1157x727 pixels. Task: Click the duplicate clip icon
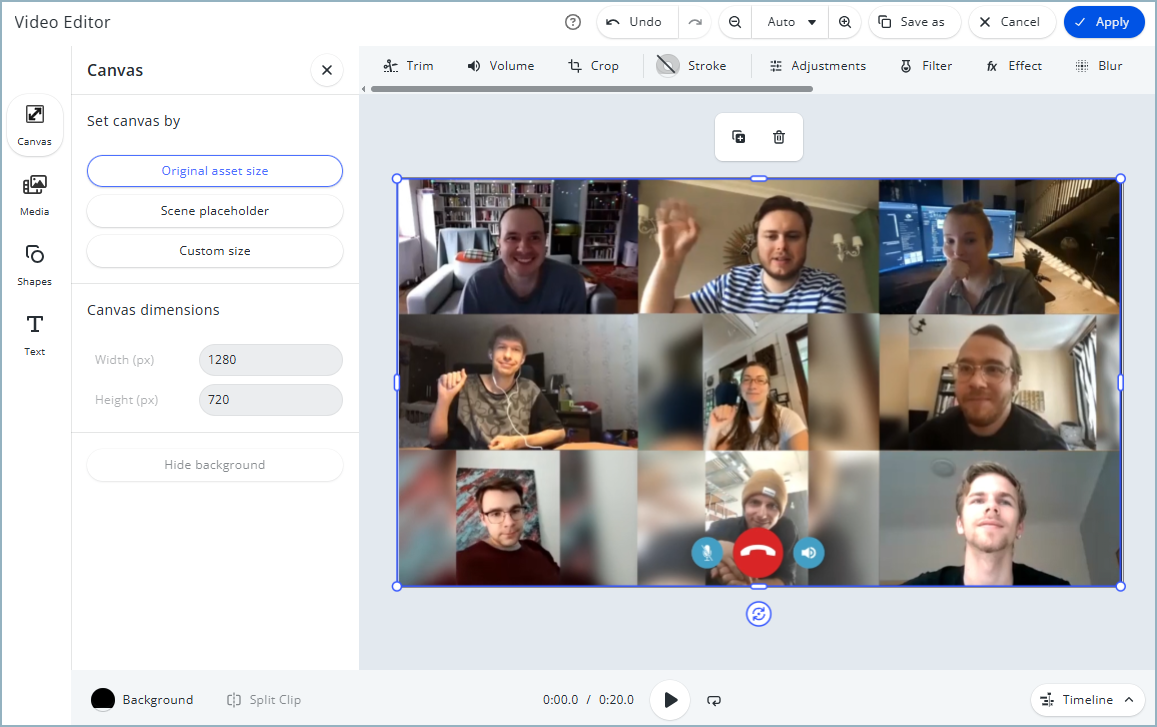point(738,137)
